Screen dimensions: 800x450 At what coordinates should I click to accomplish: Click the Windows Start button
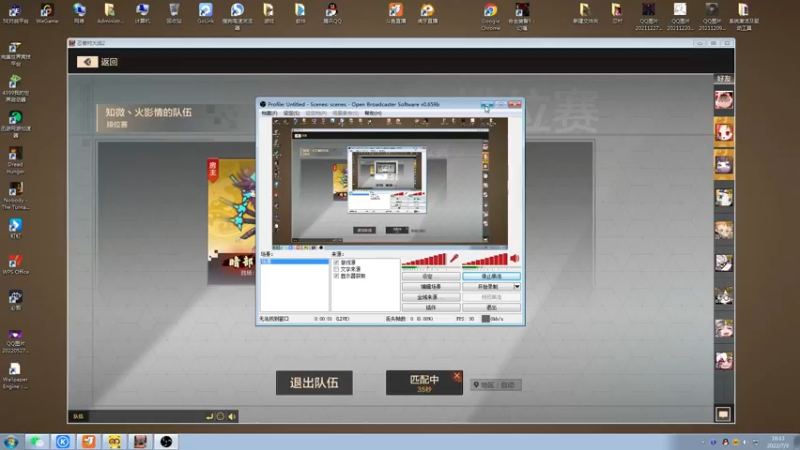(x=11, y=441)
